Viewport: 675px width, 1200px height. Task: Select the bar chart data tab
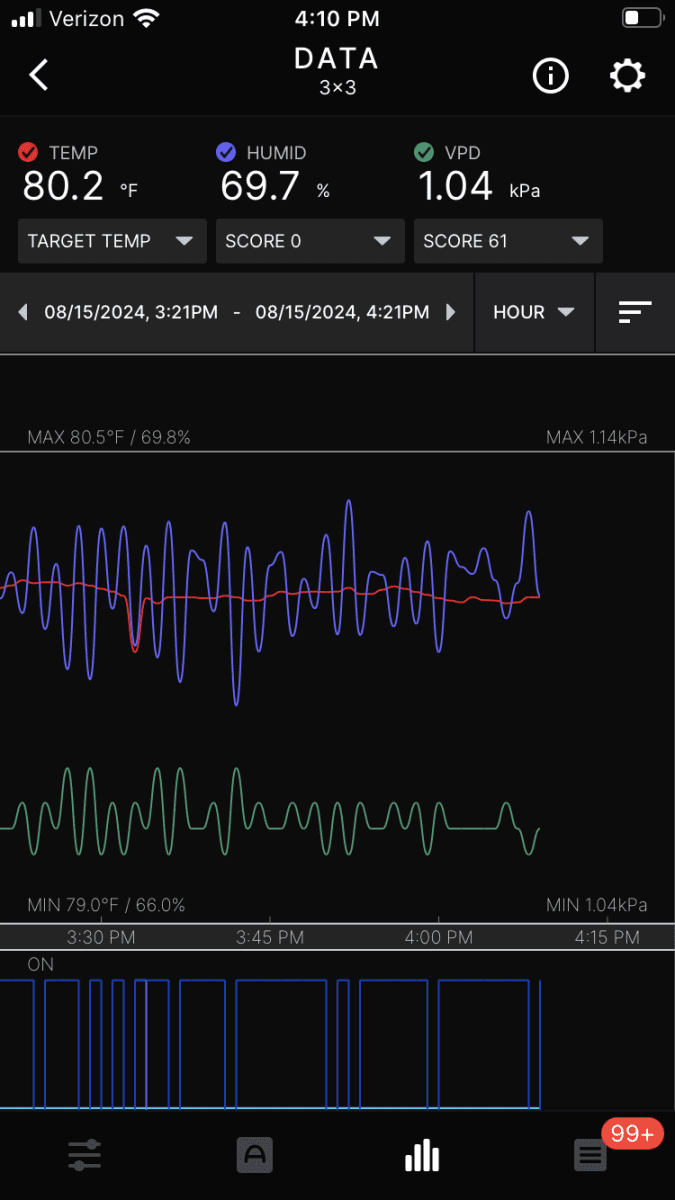coord(422,1156)
